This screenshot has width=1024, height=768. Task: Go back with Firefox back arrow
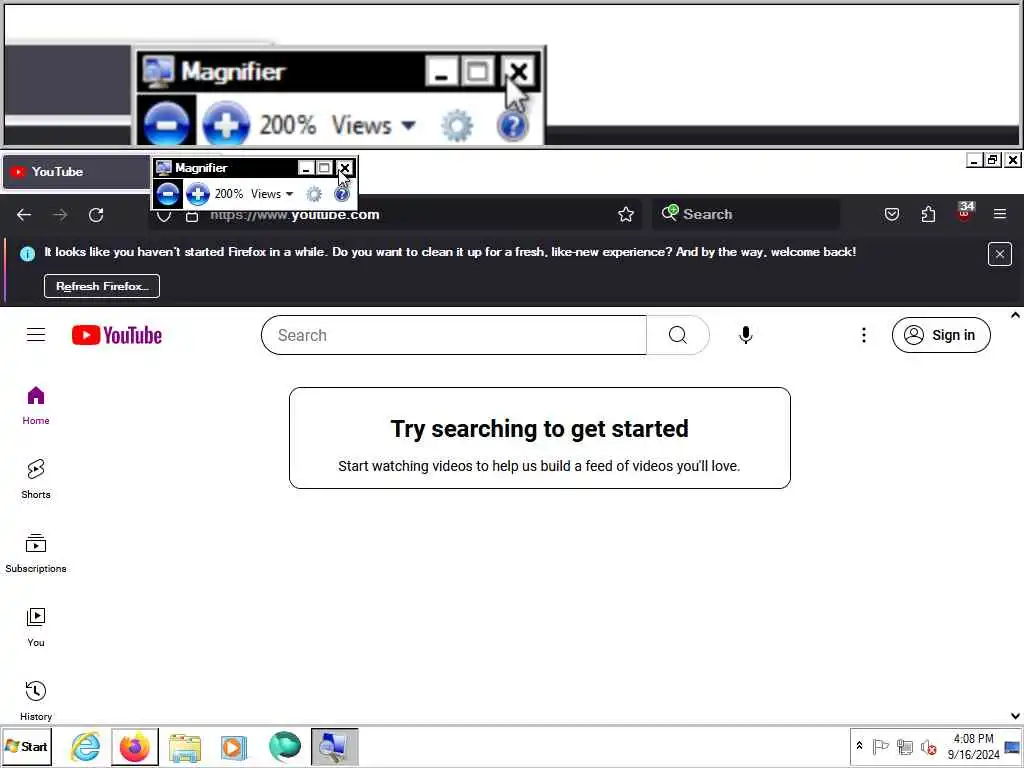click(24, 215)
